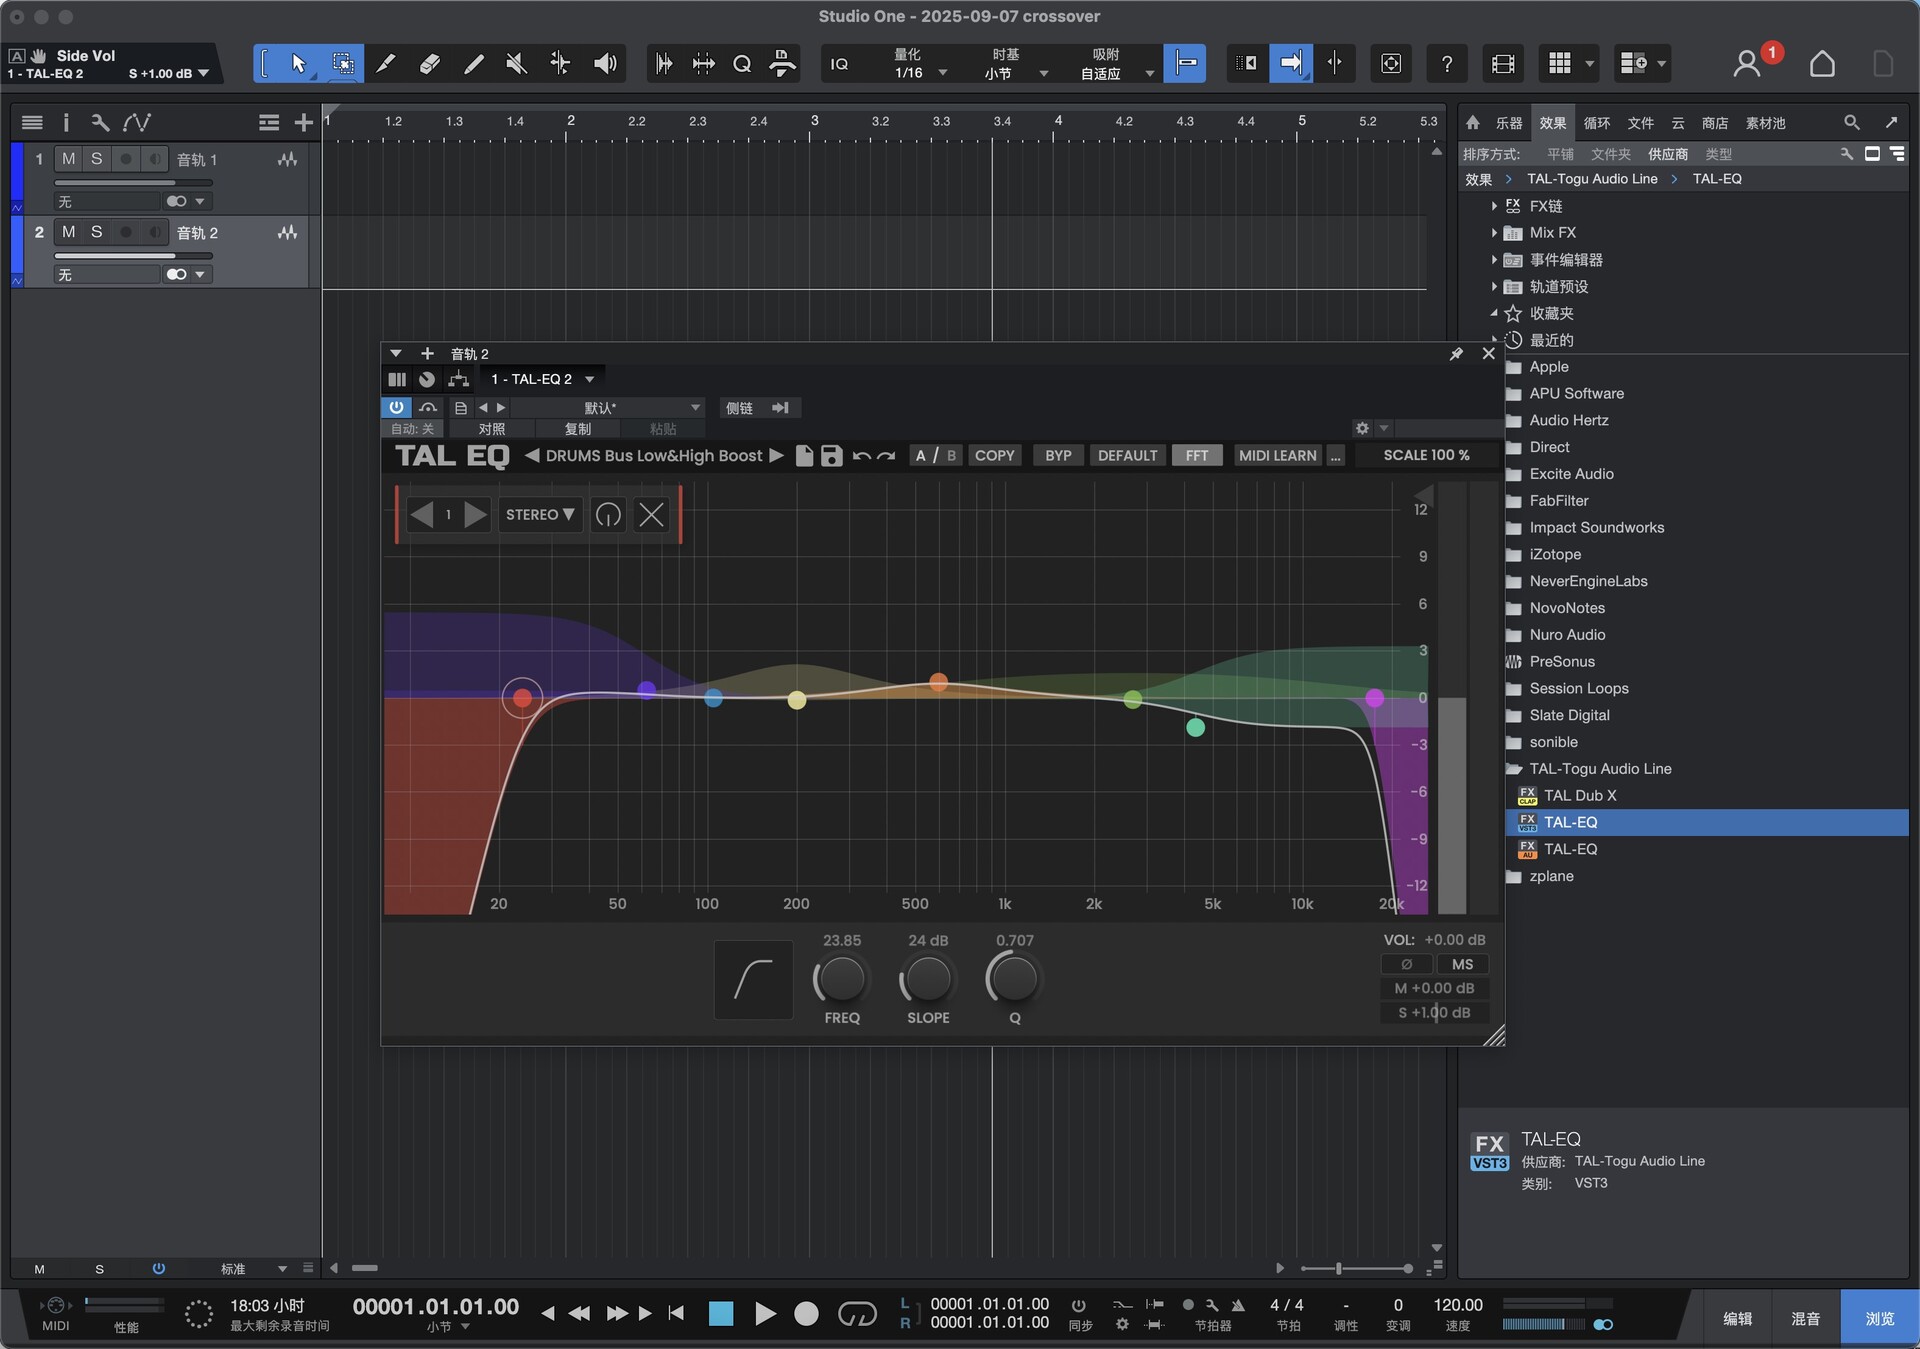Sort browser by 类型
1920x1349 pixels.
pyautogui.click(x=1718, y=154)
